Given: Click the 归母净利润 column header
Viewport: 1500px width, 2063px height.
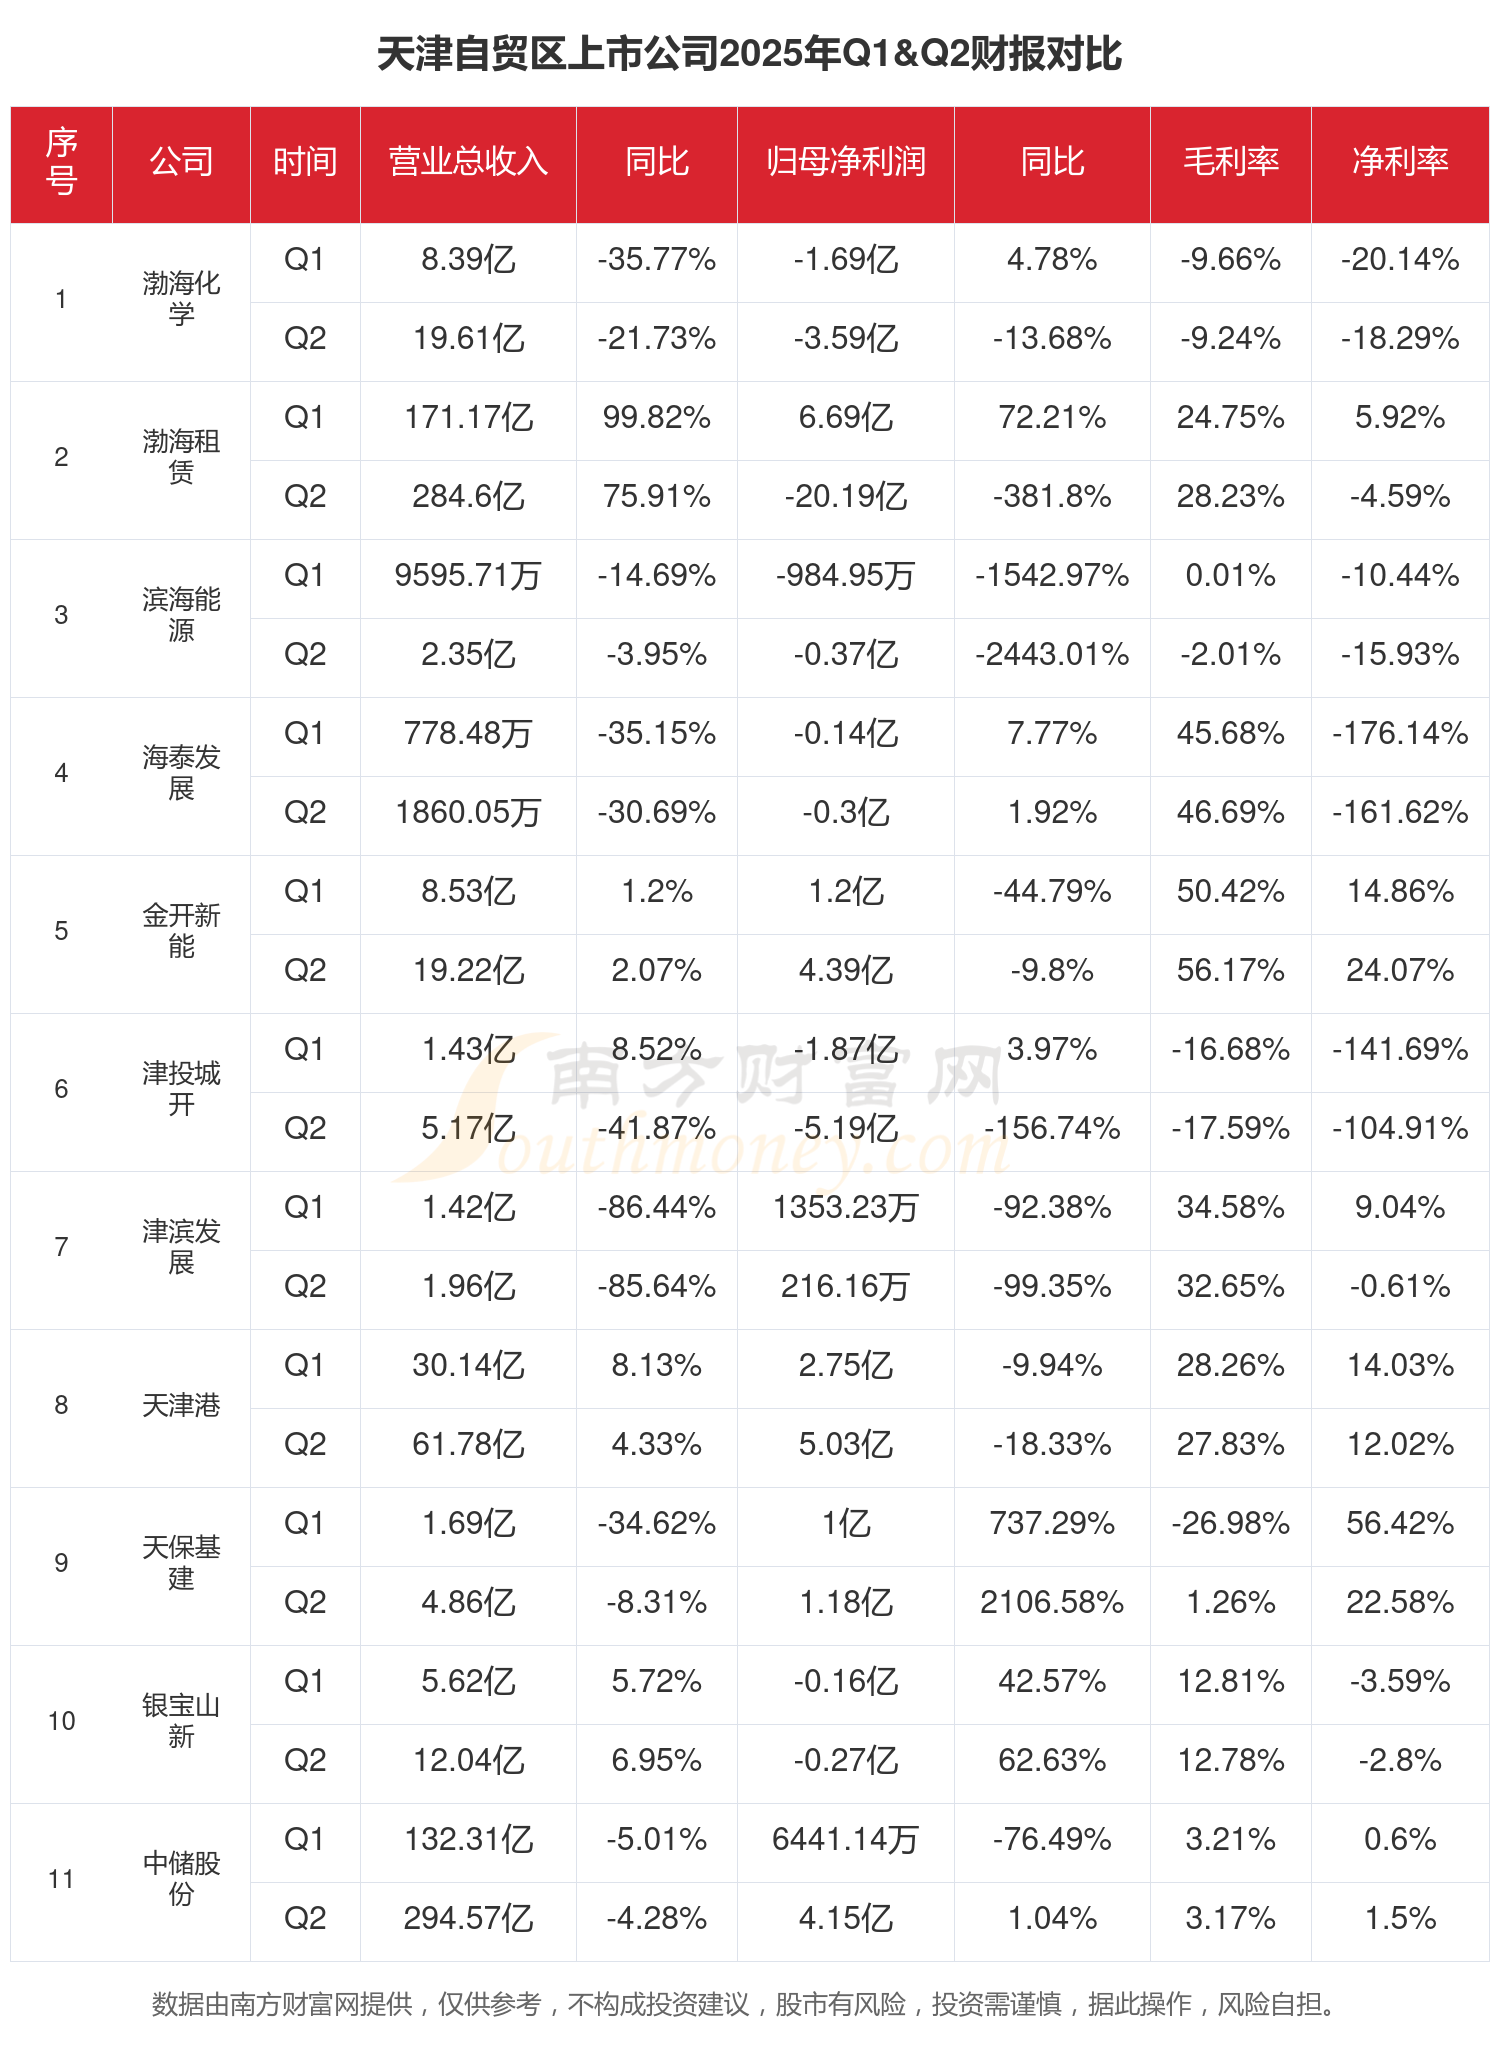Looking at the screenshot, I should [x=846, y=162].
